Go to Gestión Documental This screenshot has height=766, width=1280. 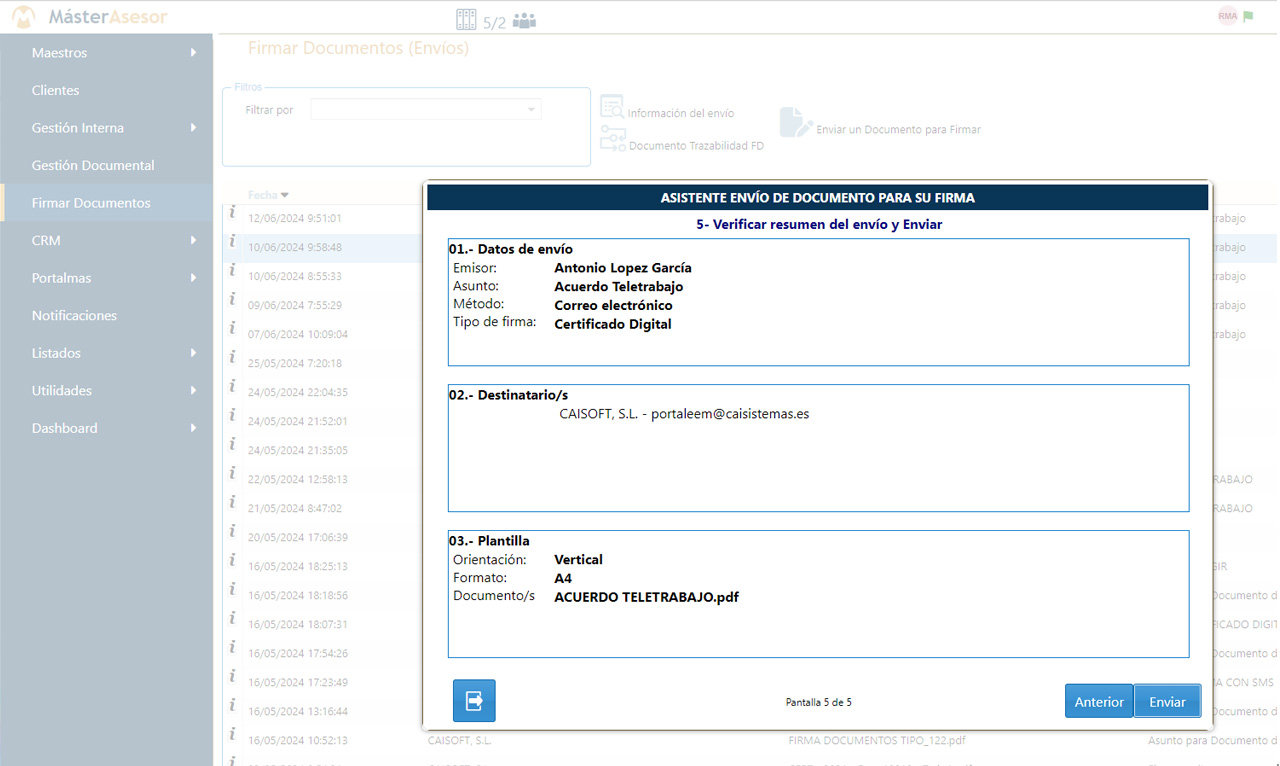pyautogui.click(x=93, y=165)
